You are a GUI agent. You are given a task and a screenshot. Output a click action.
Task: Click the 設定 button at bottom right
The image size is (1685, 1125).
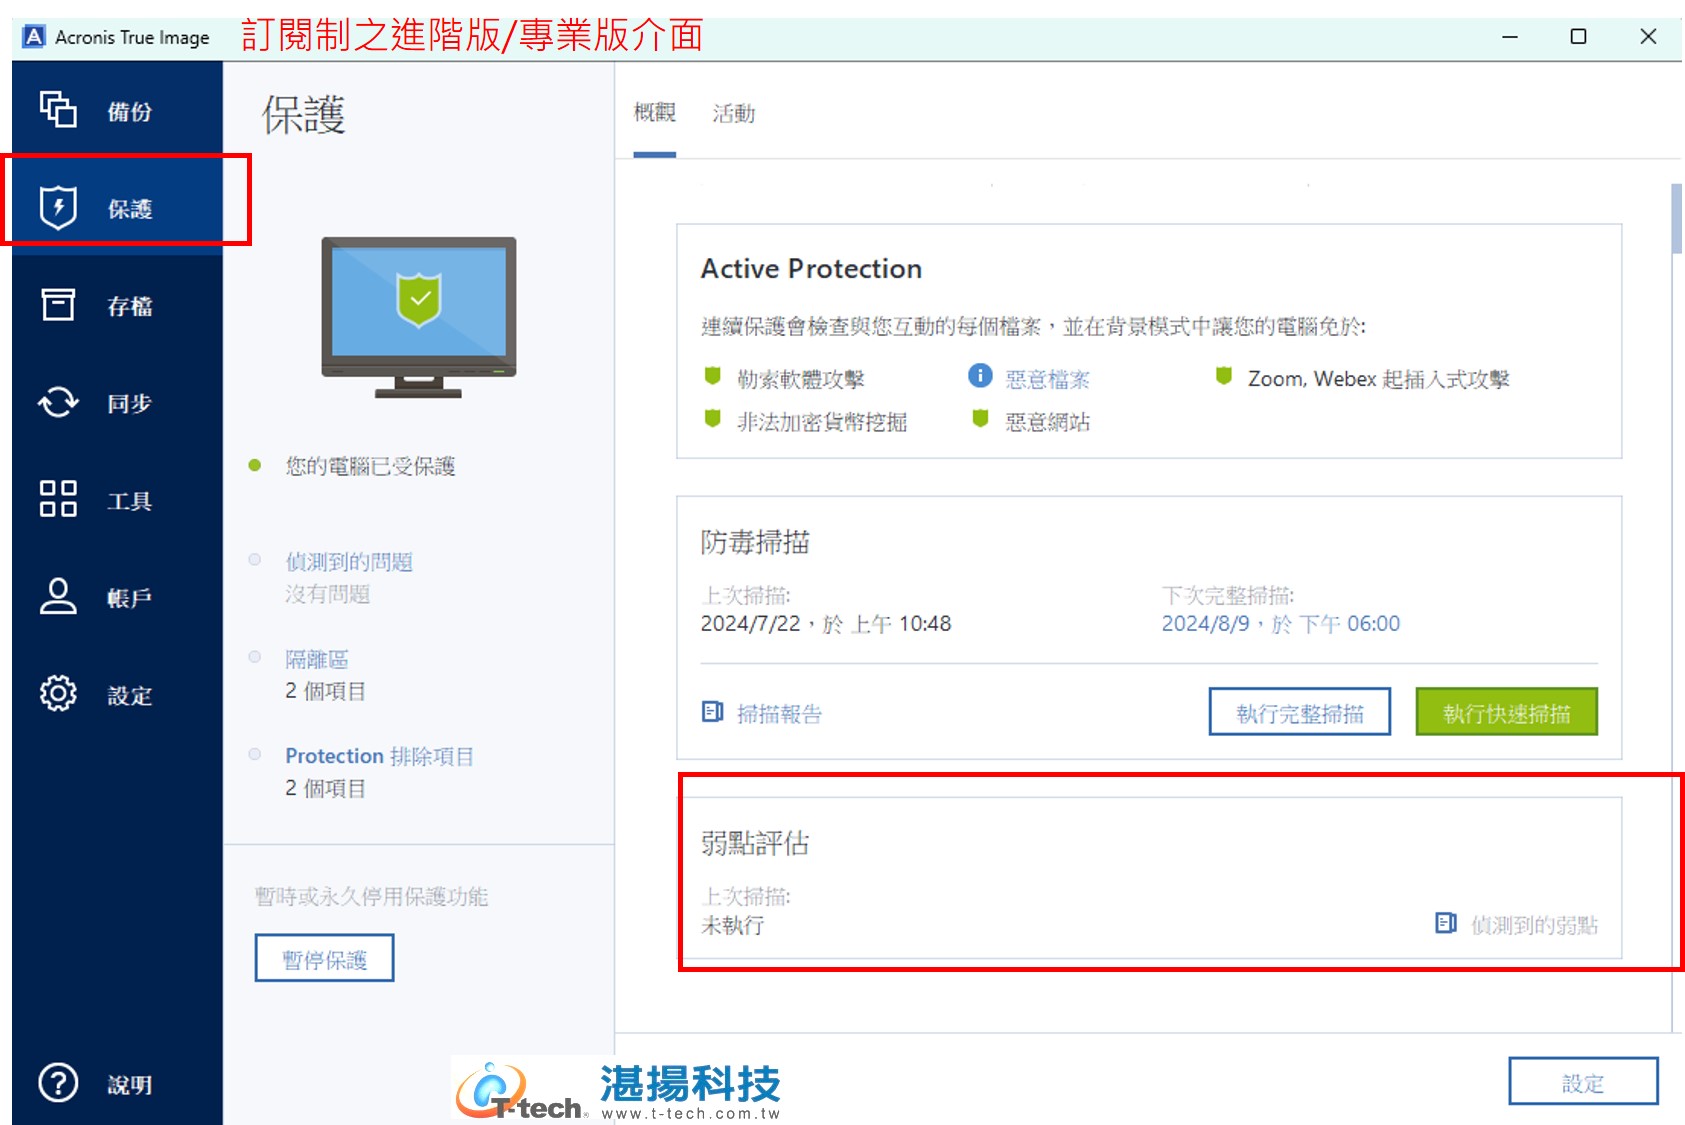1582,1082
